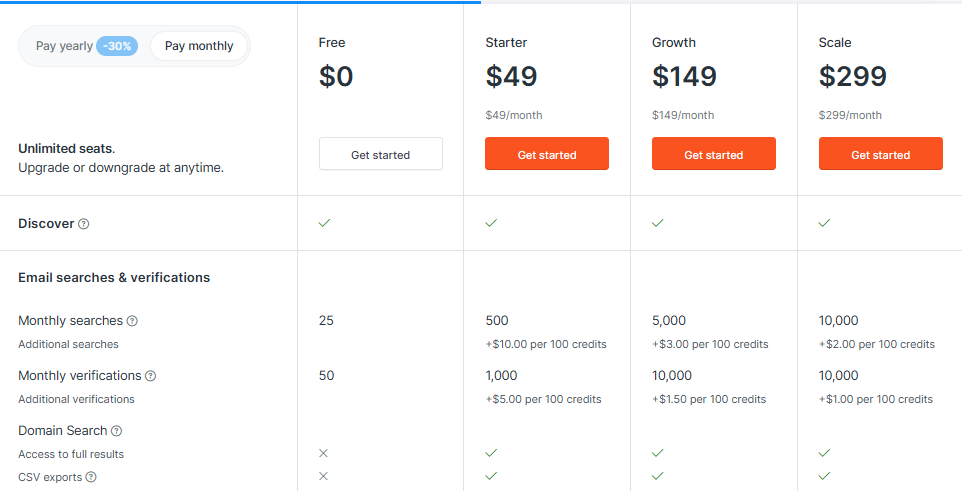Click the Growth plan $149 price
Viewport: 962px width, 491px height.
(x=684, y=77)
